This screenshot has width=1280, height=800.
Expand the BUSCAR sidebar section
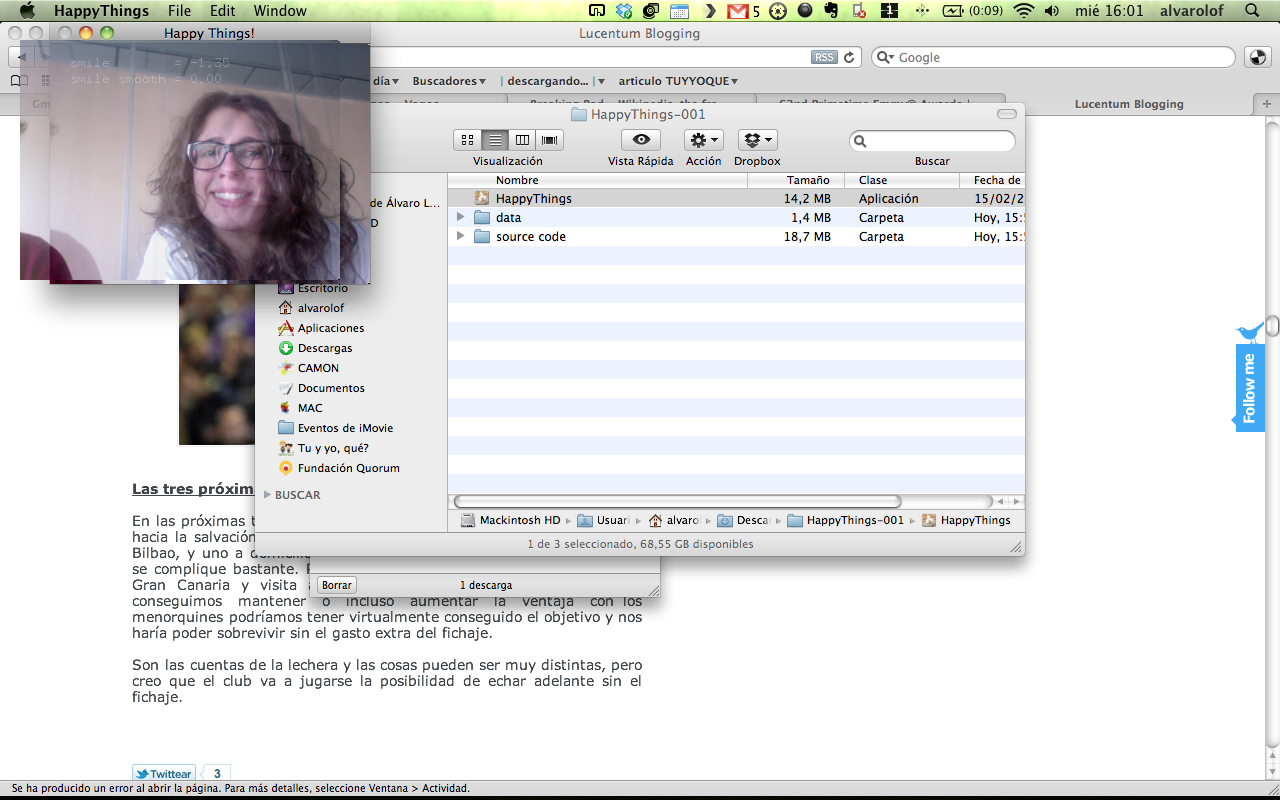268,495
